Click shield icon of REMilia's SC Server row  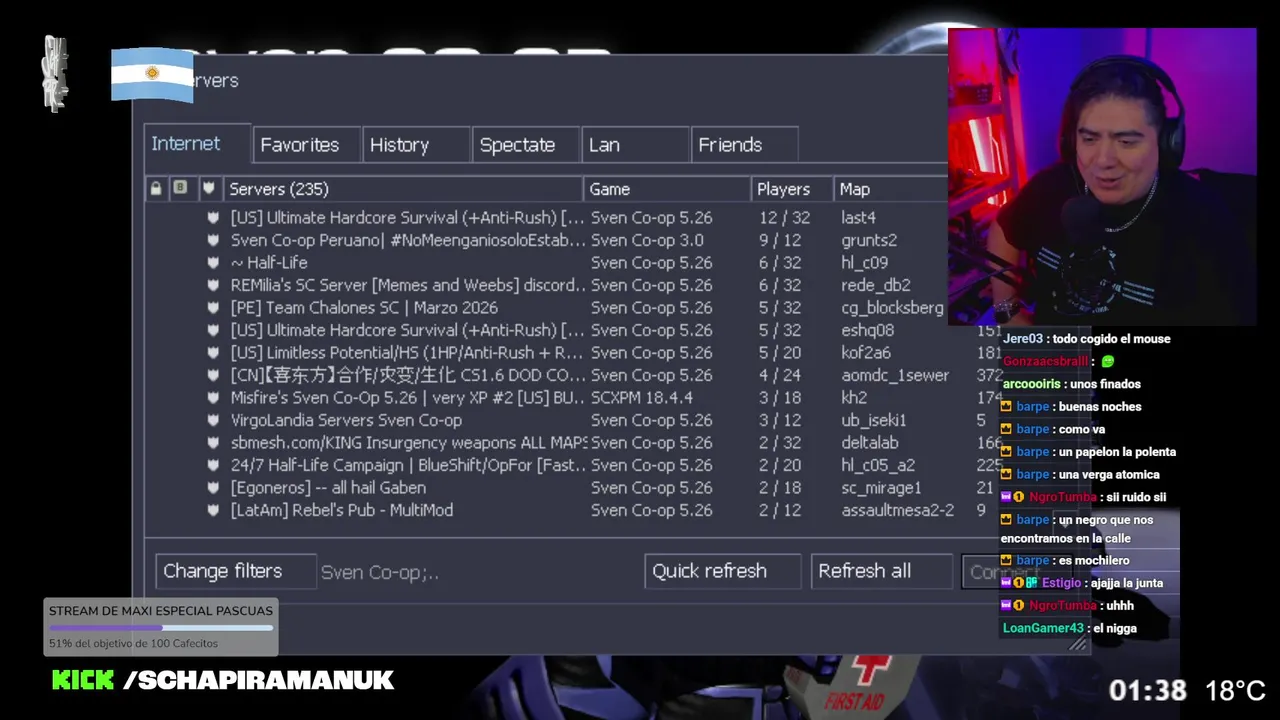(212, 285)
